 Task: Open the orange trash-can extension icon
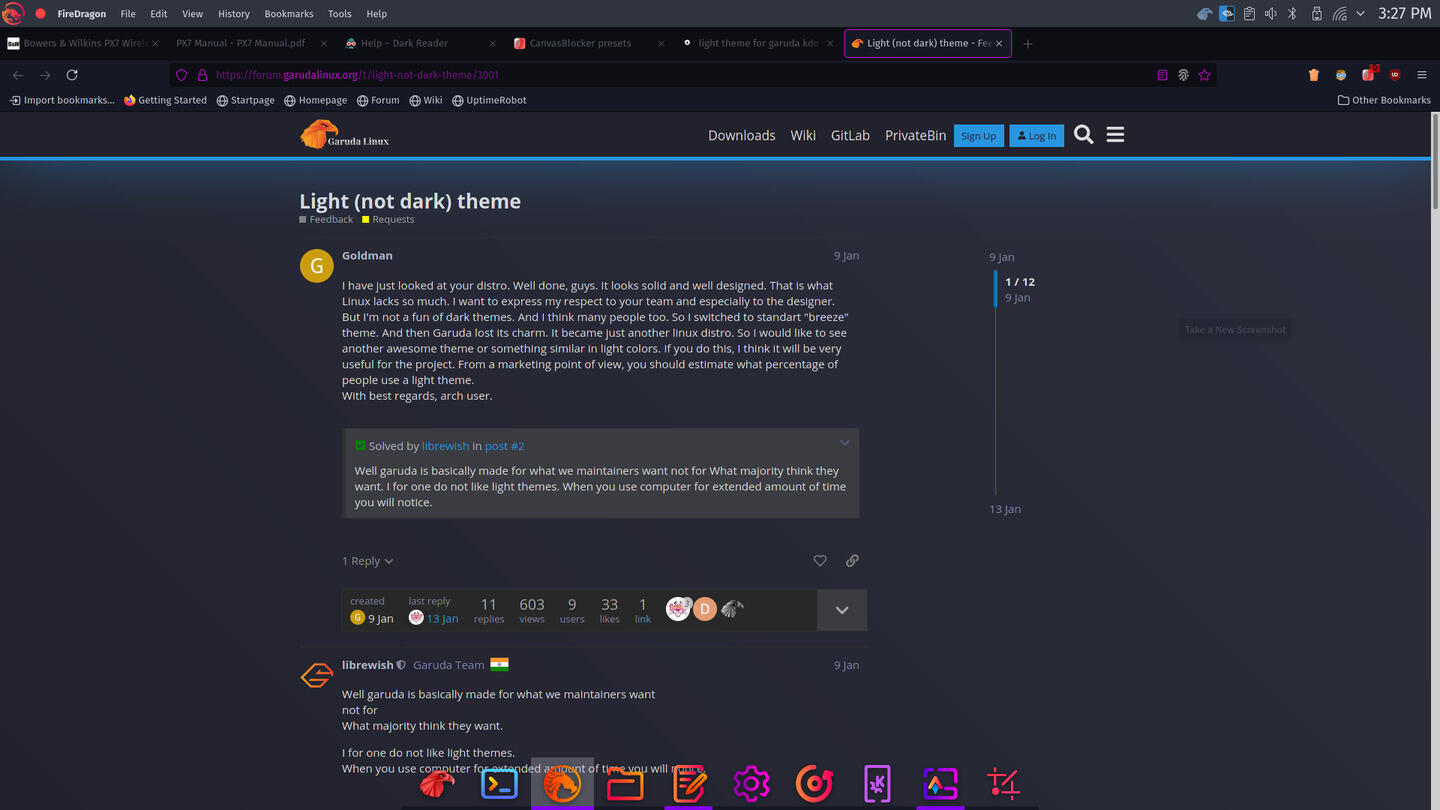(x=1314, y=75)
